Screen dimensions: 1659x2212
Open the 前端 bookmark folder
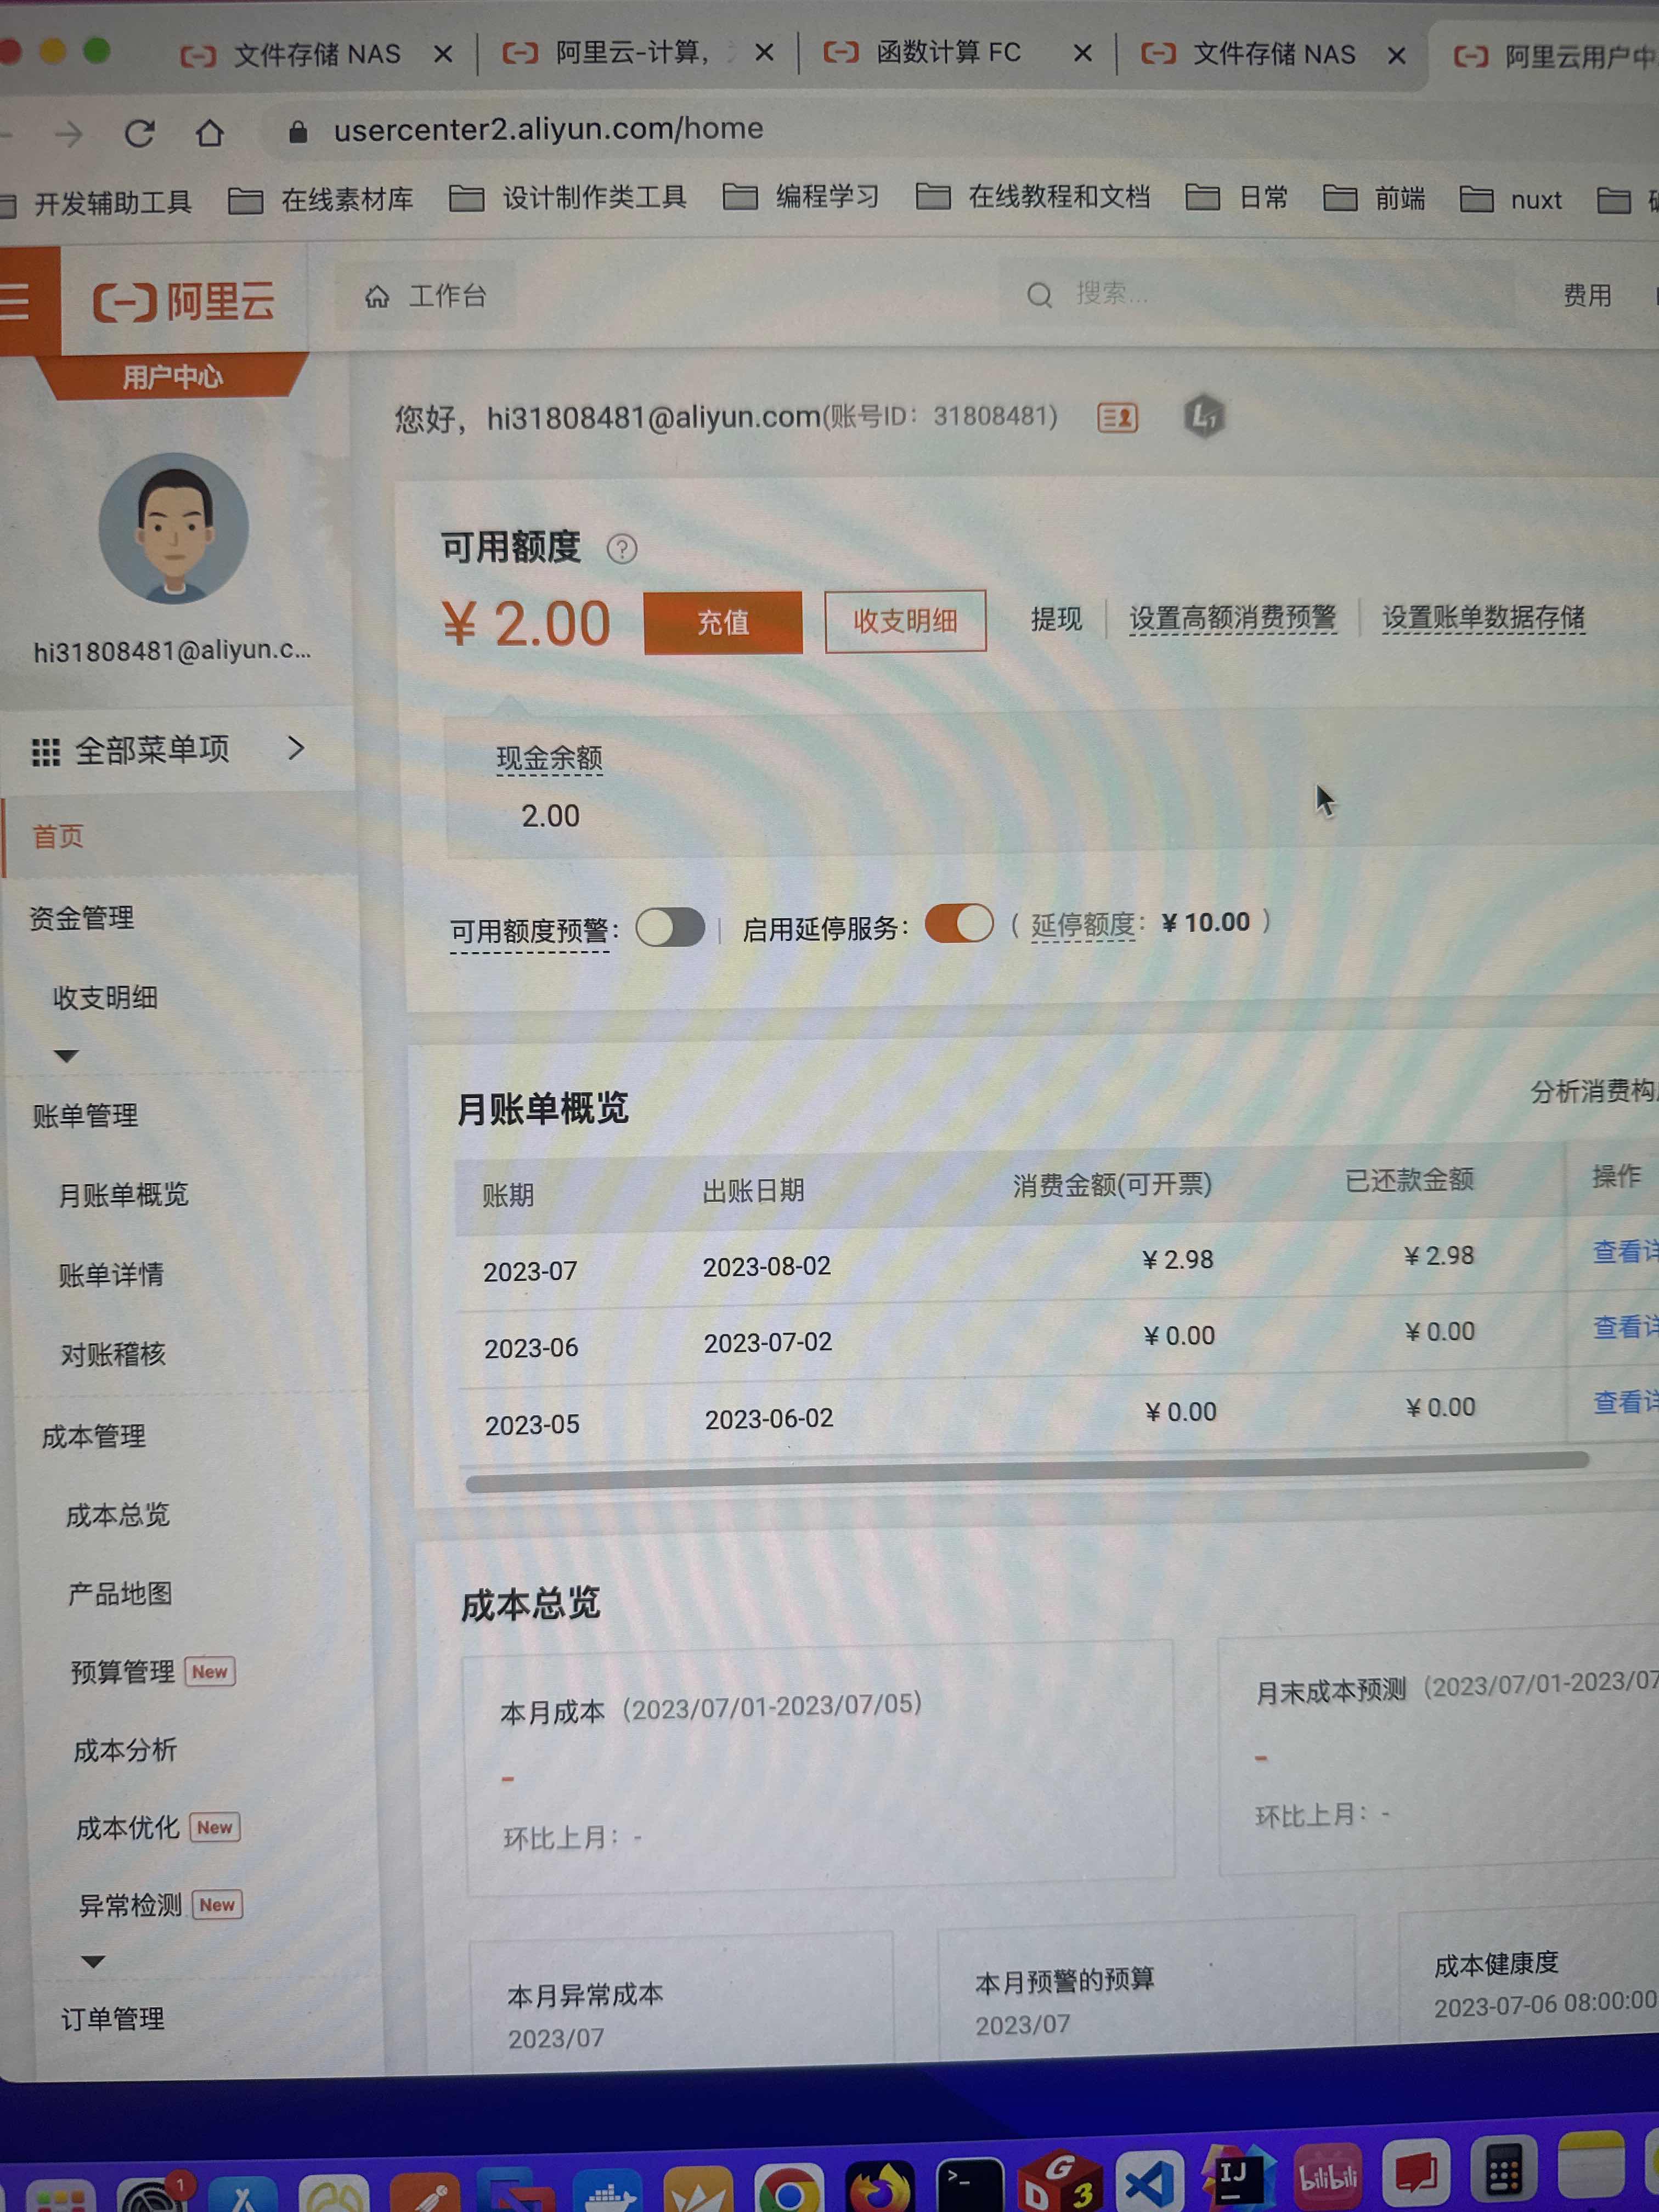(x=1374, y=198)
